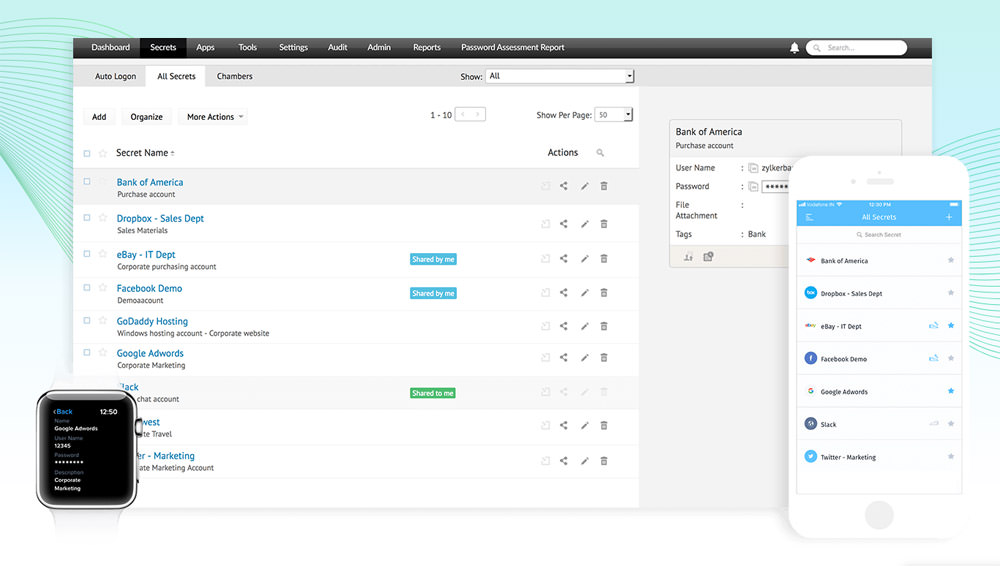Open the Tools menu
The image size is (1000, 566).
(247, 47)
